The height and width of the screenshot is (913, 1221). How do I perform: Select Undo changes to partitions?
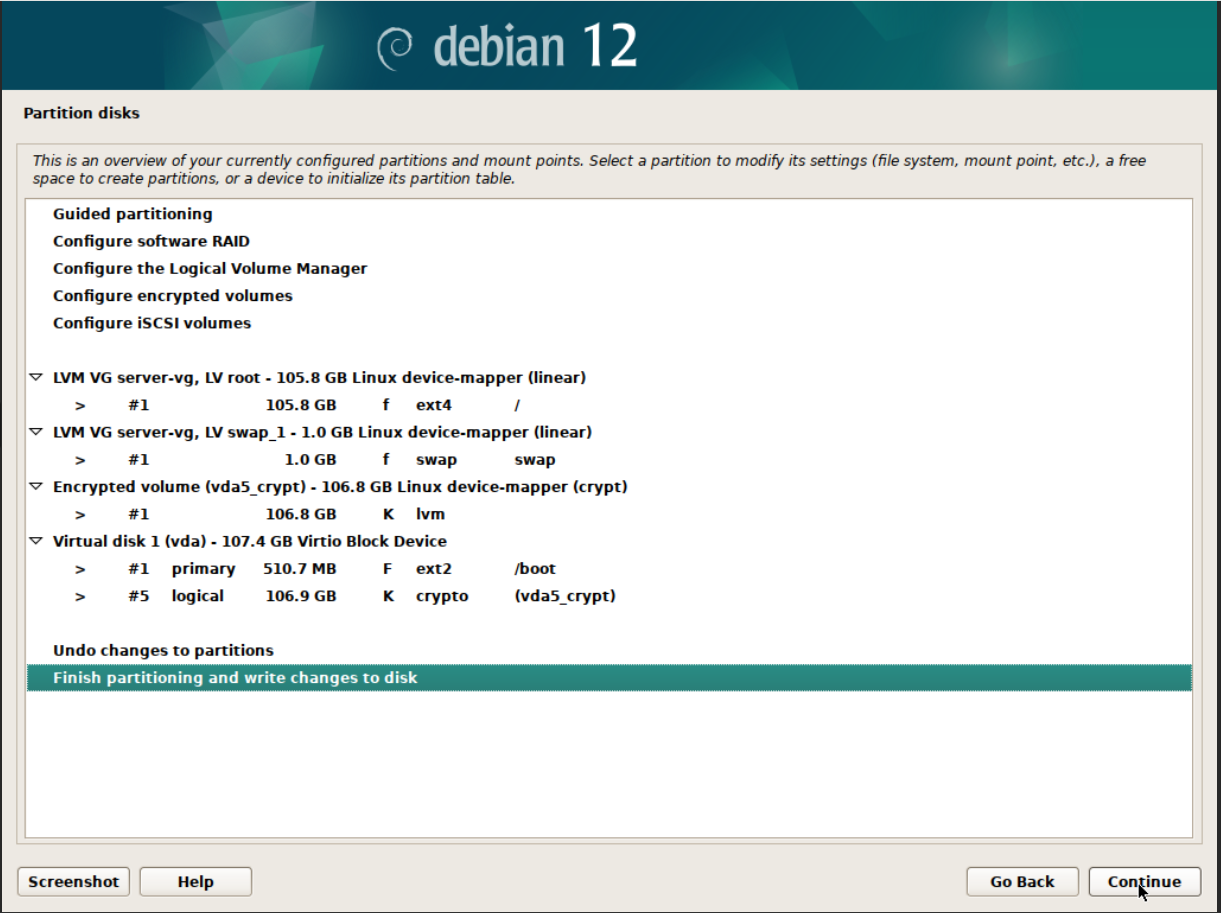[x=609, y=650]
